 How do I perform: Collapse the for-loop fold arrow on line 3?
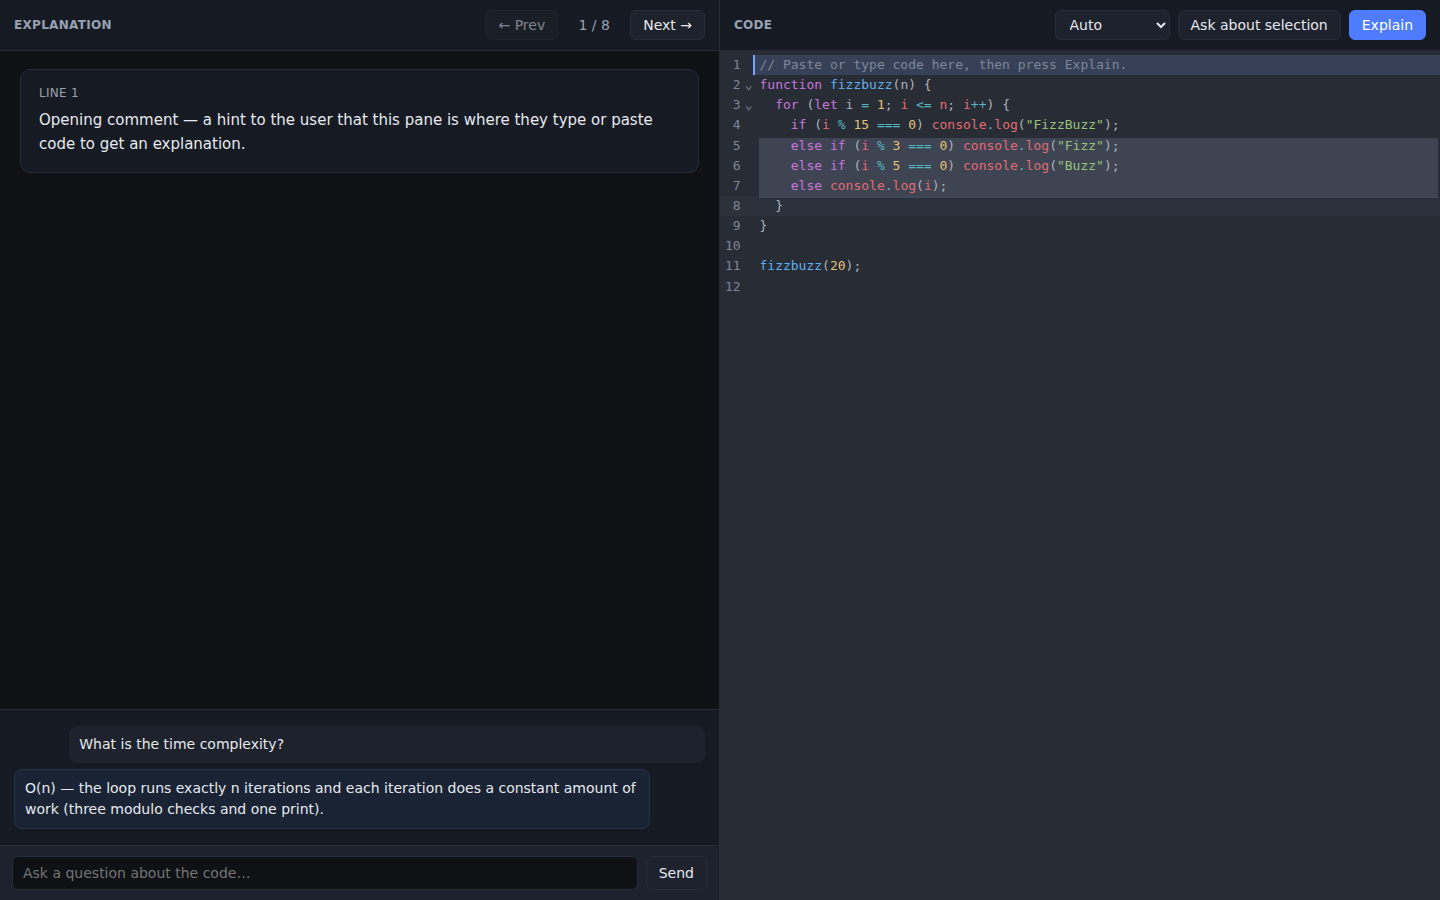click(749, 106)
